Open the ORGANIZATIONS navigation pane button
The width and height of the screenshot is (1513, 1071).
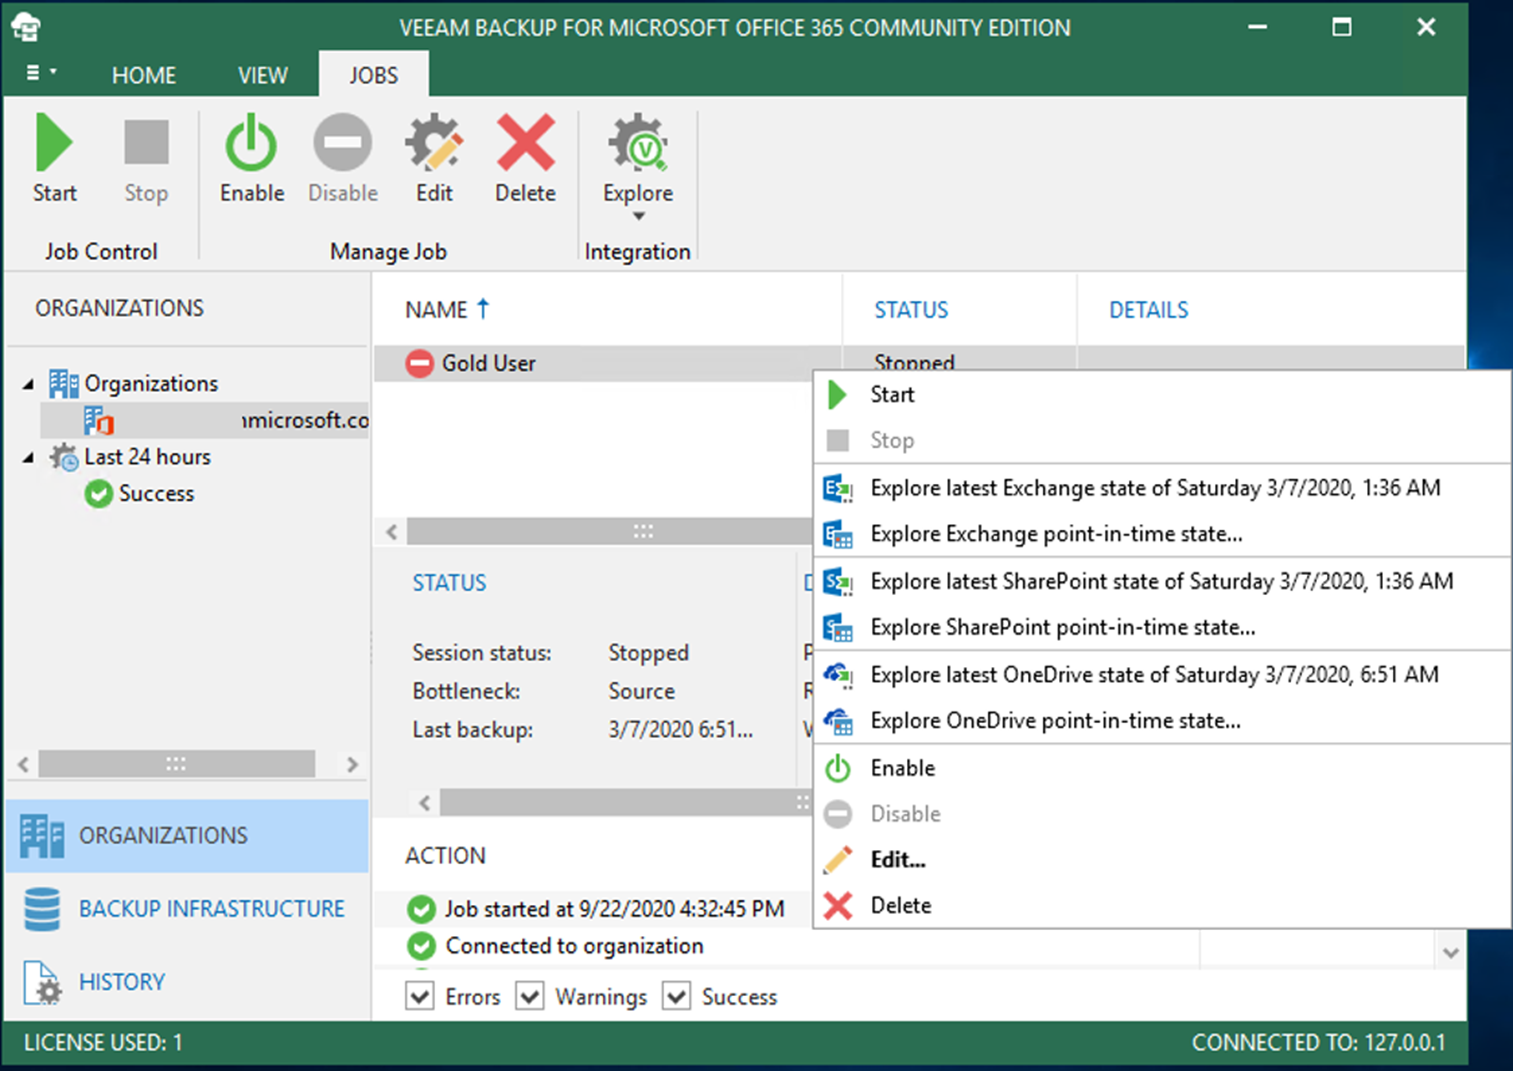coord(187,835)
